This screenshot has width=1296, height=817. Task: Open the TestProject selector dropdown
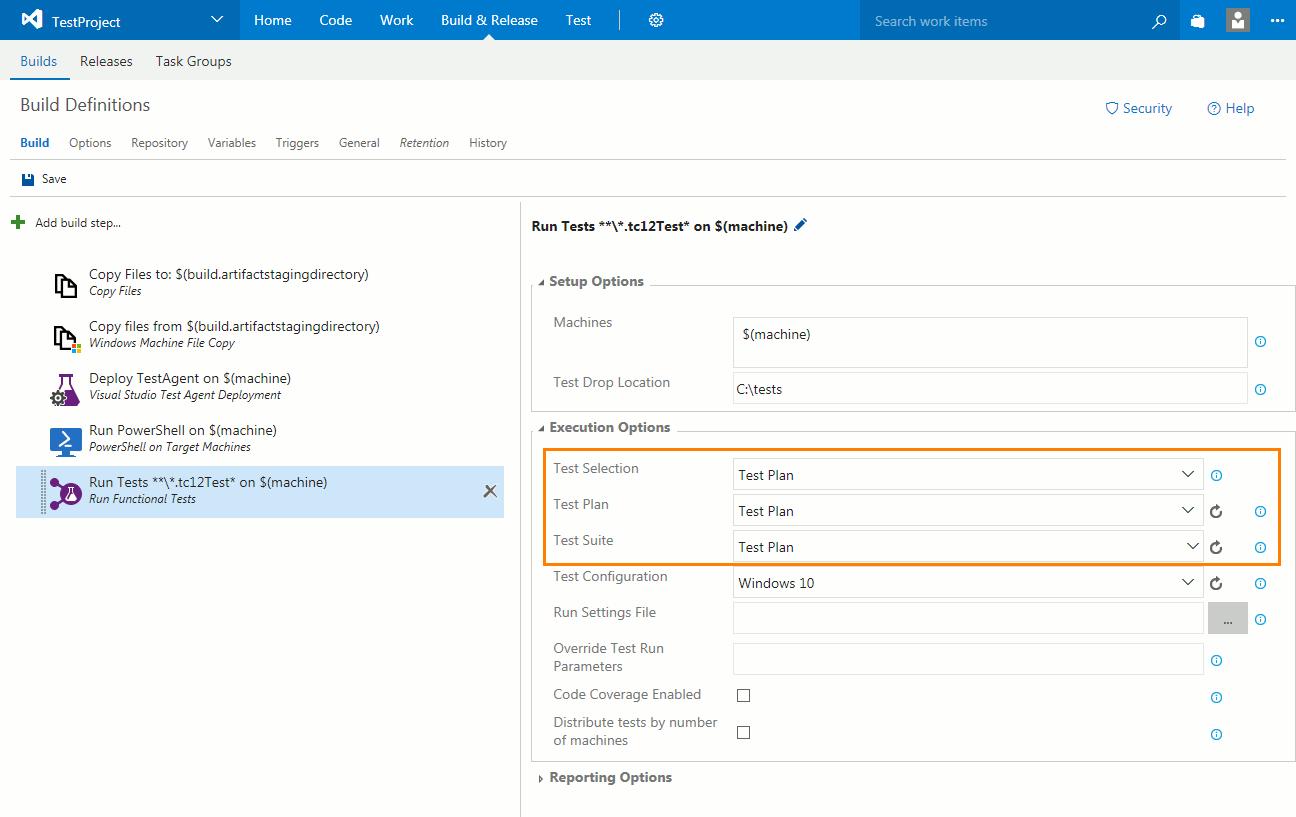point(218,20)
